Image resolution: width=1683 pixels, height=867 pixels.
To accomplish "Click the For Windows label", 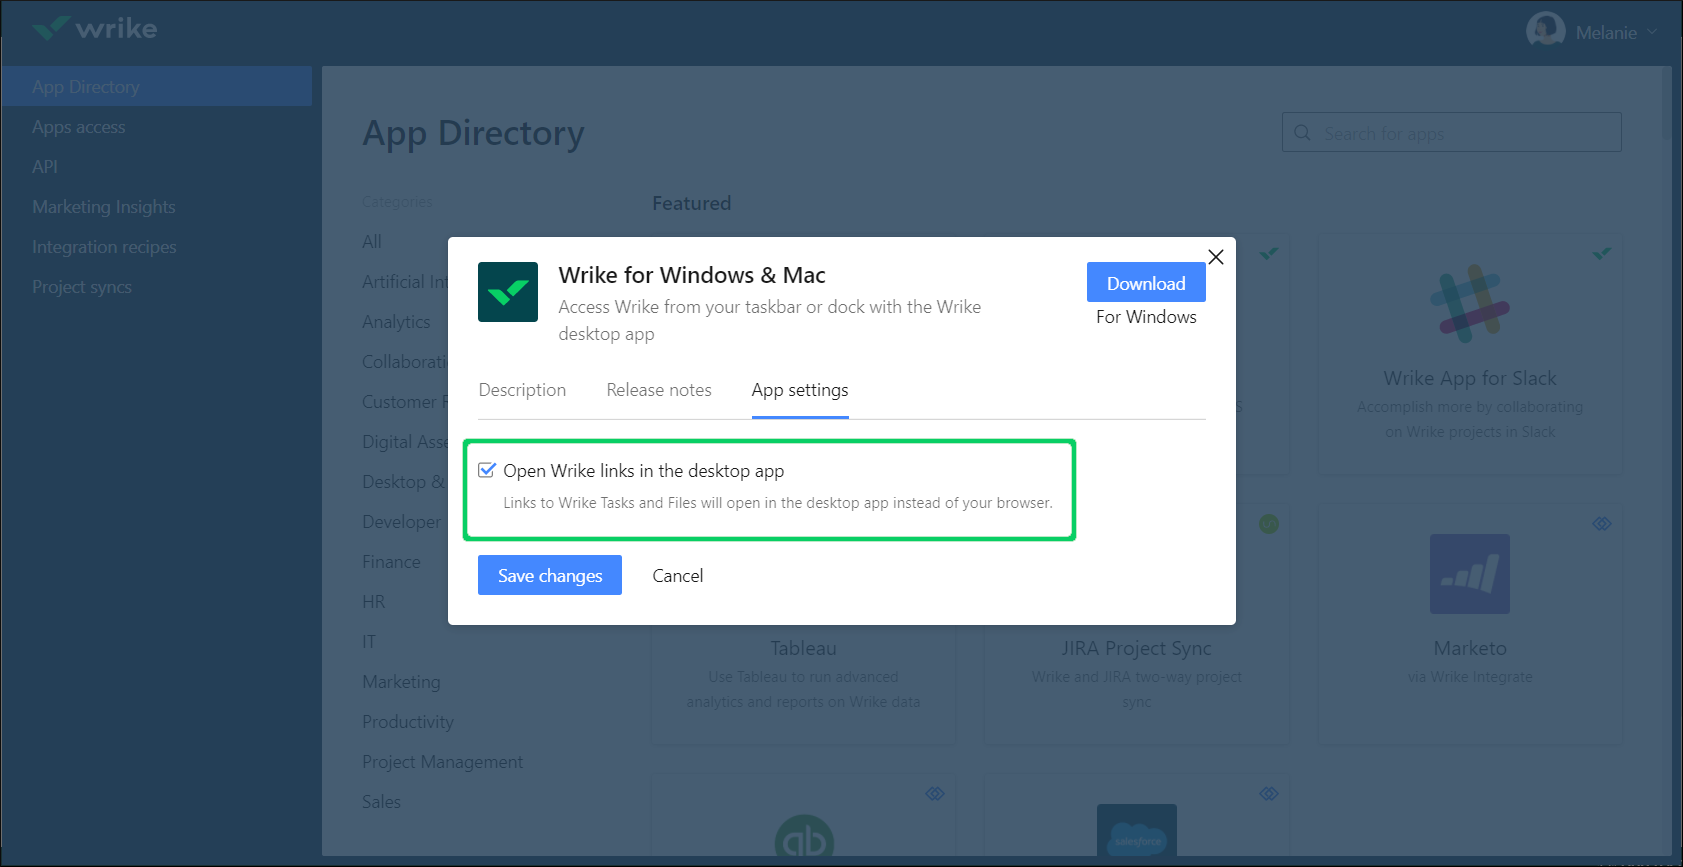I will pos(1146,317).
